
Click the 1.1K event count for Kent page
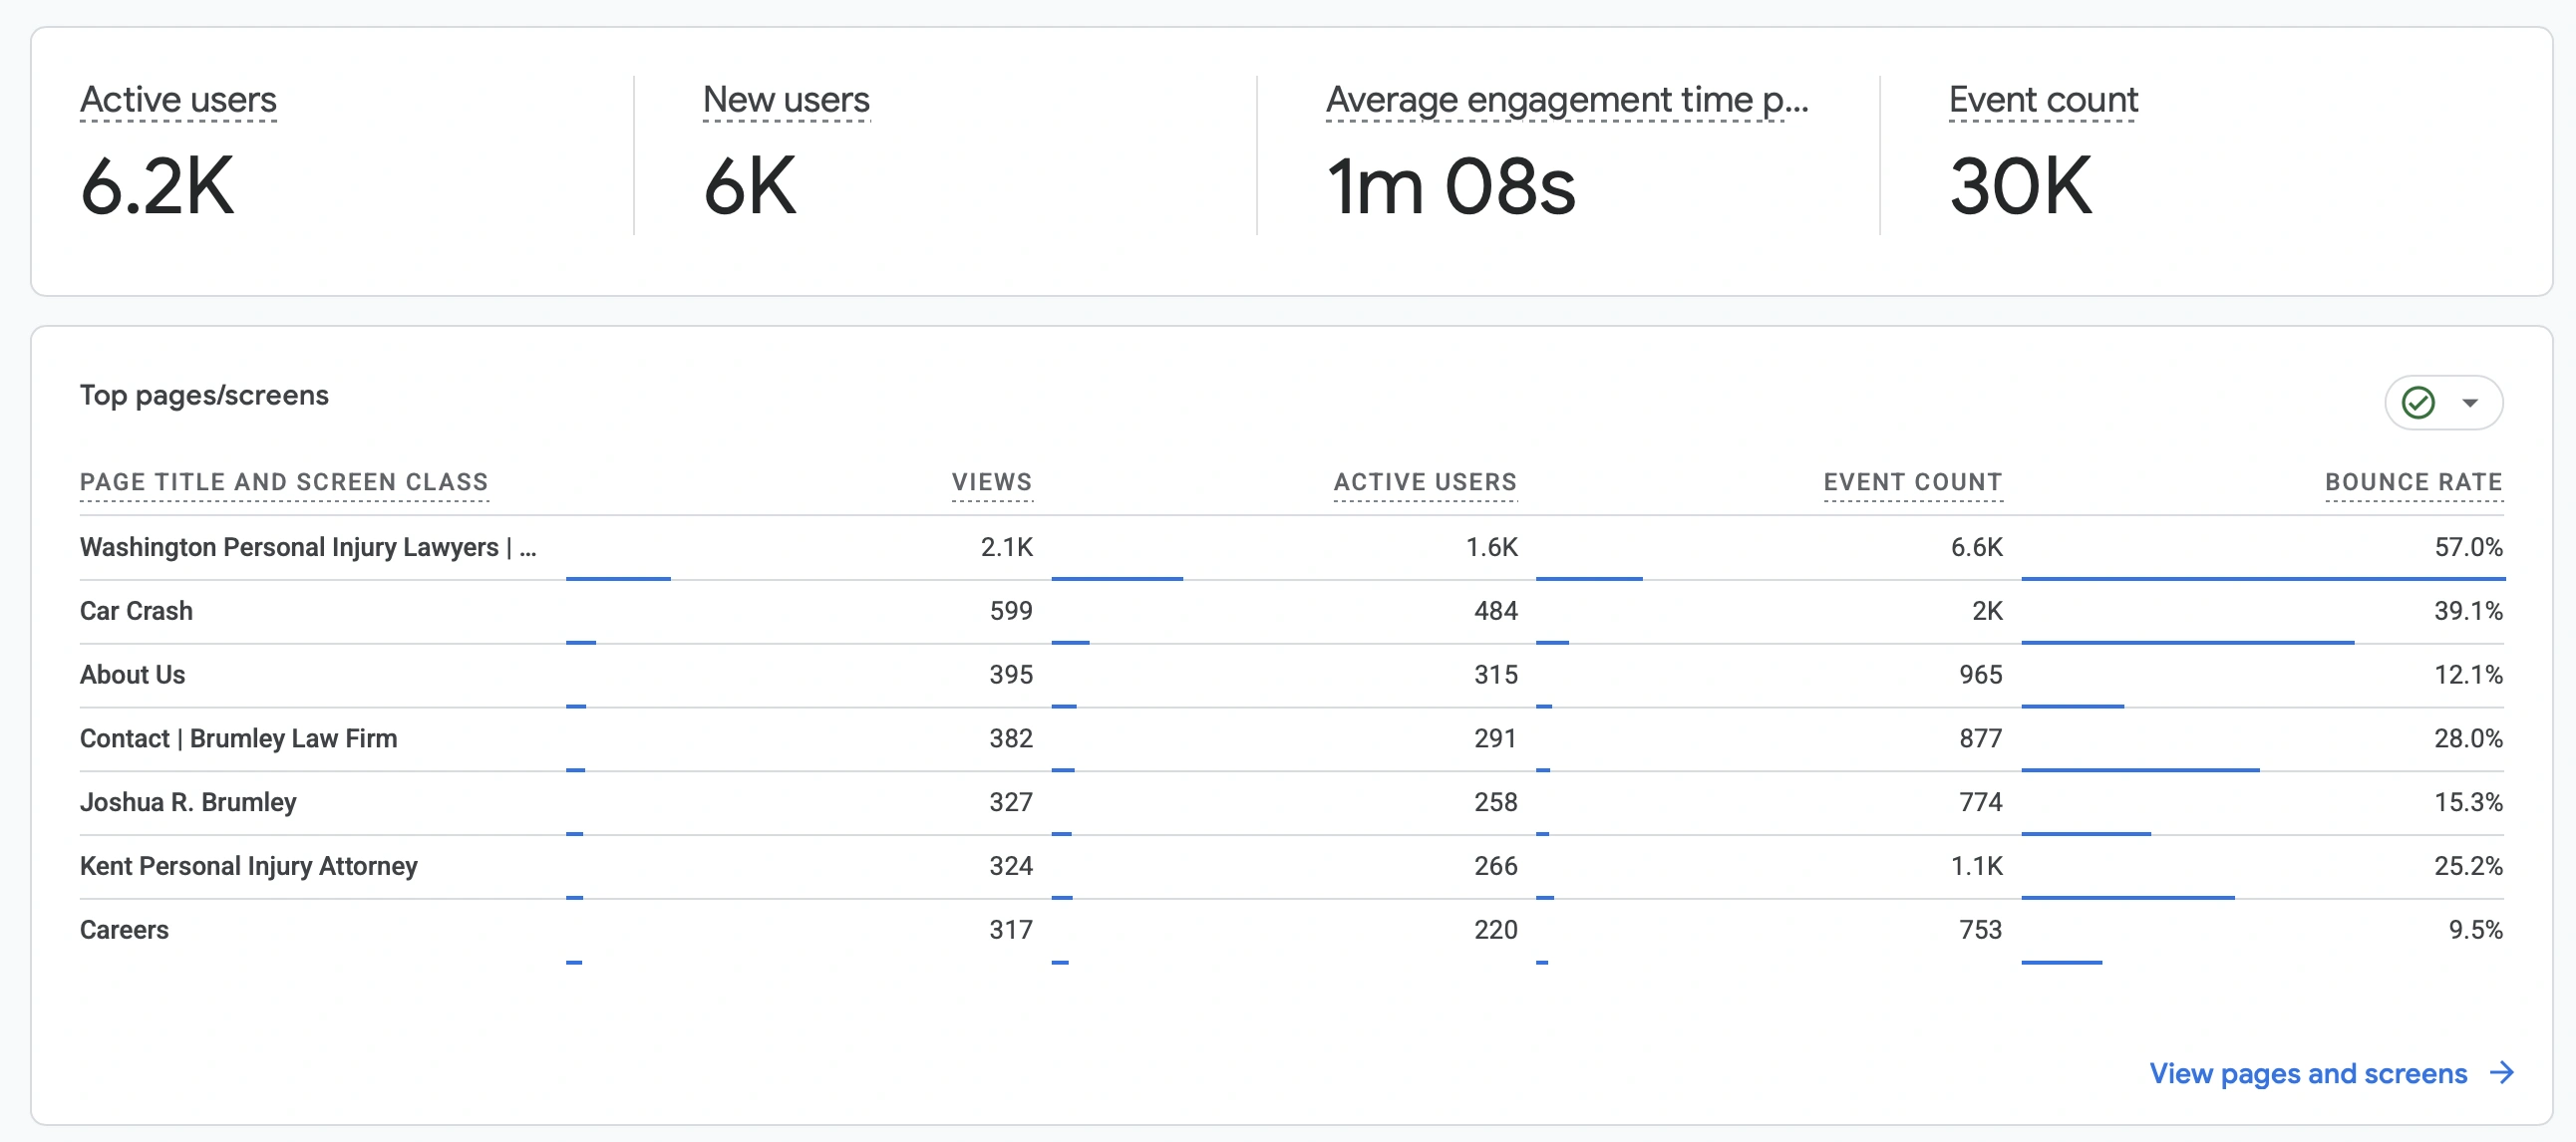click(x=1976, y=866)
